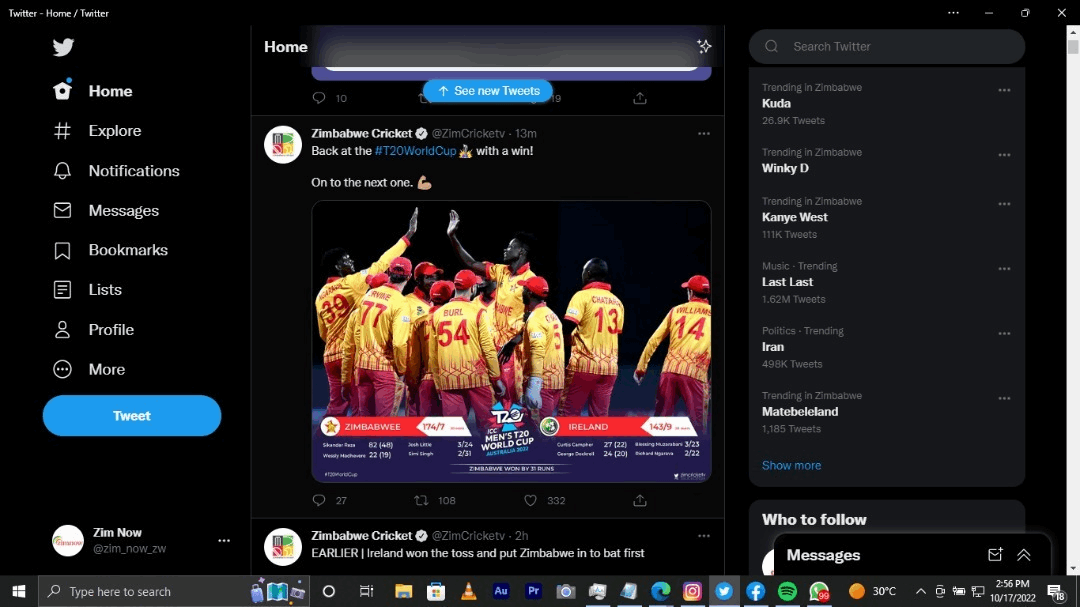
Task: Open options for the Iran trend
Action: click(x=1004, y=333)
